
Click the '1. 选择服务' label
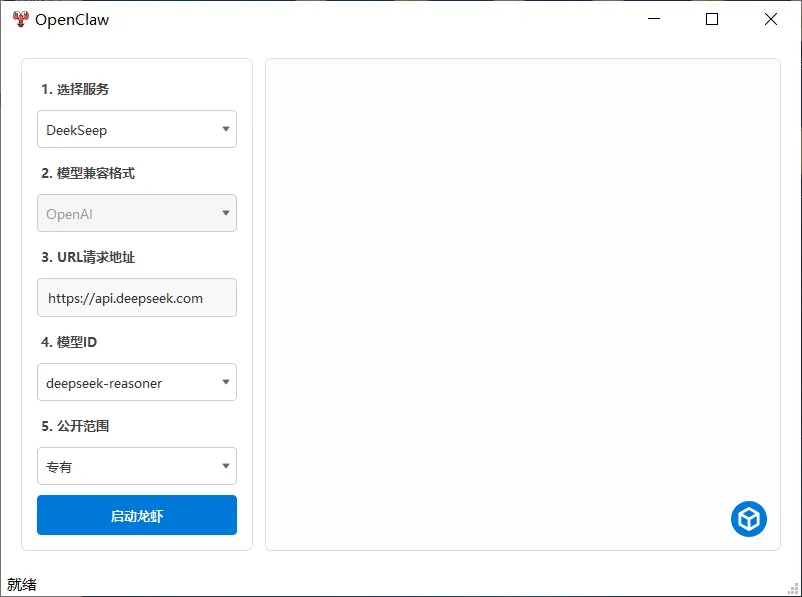click(x=75, y=89)
